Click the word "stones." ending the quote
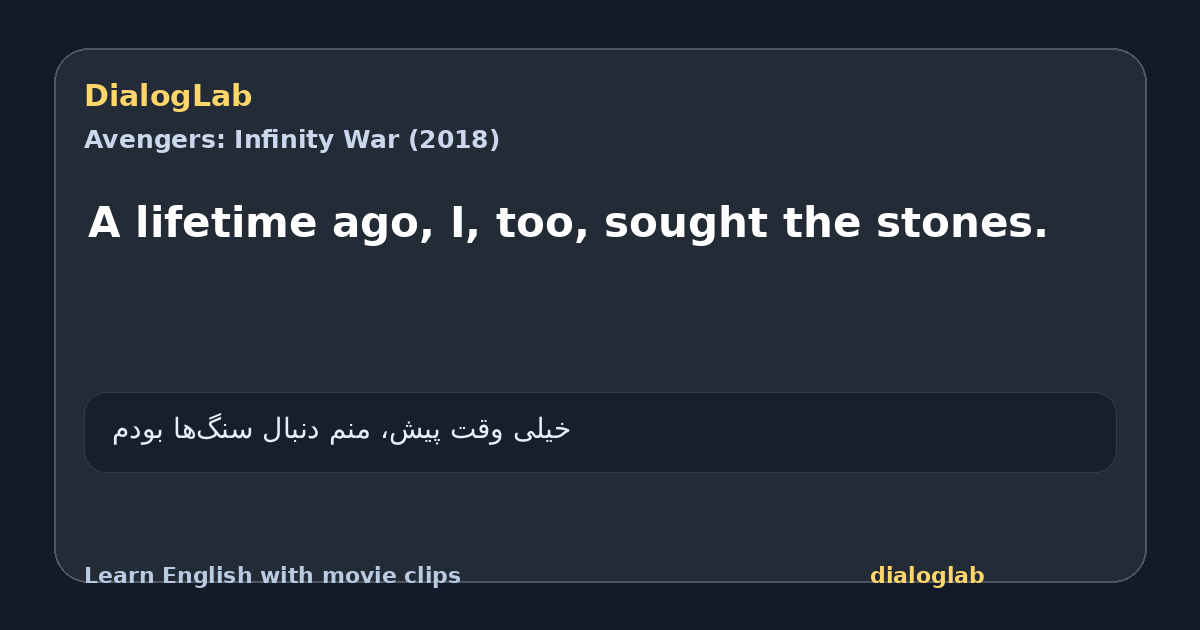Viewport: 1200px width, 630px height. 962,223
